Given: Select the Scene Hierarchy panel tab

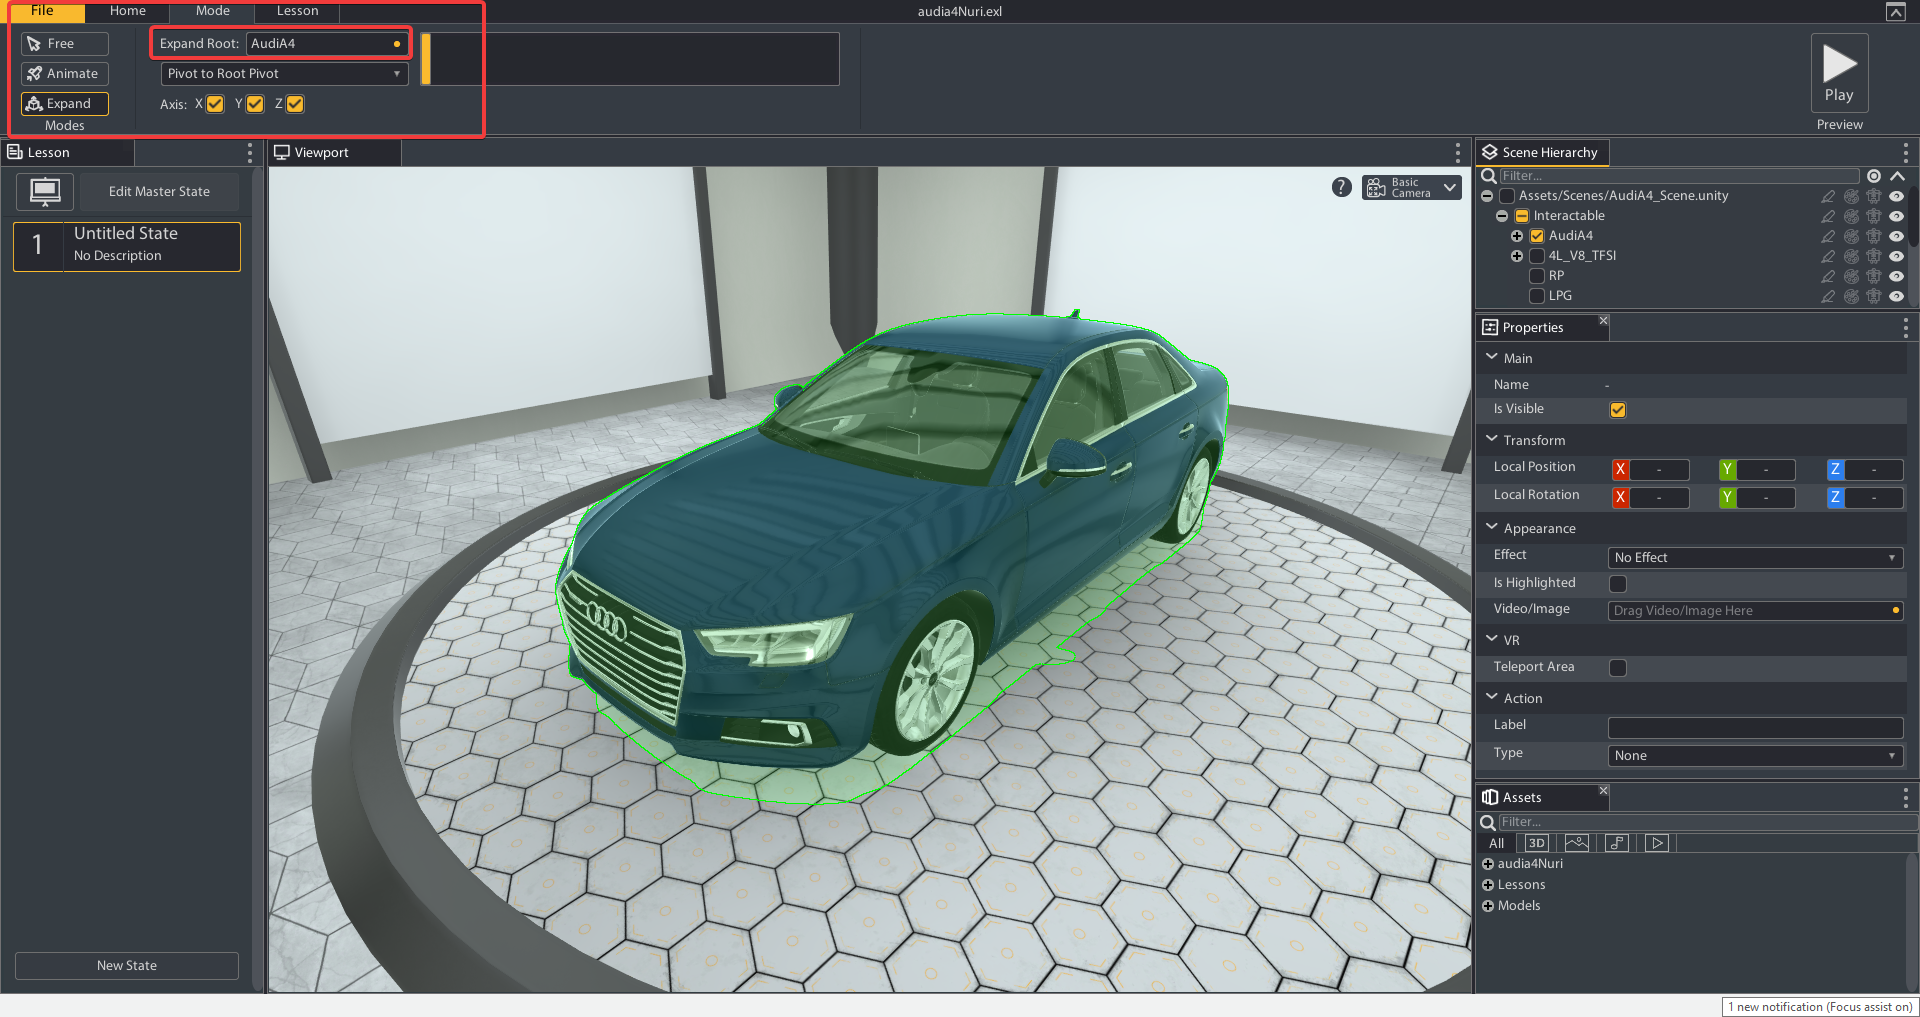Looking at the screenshot, I should (1541, 153).
